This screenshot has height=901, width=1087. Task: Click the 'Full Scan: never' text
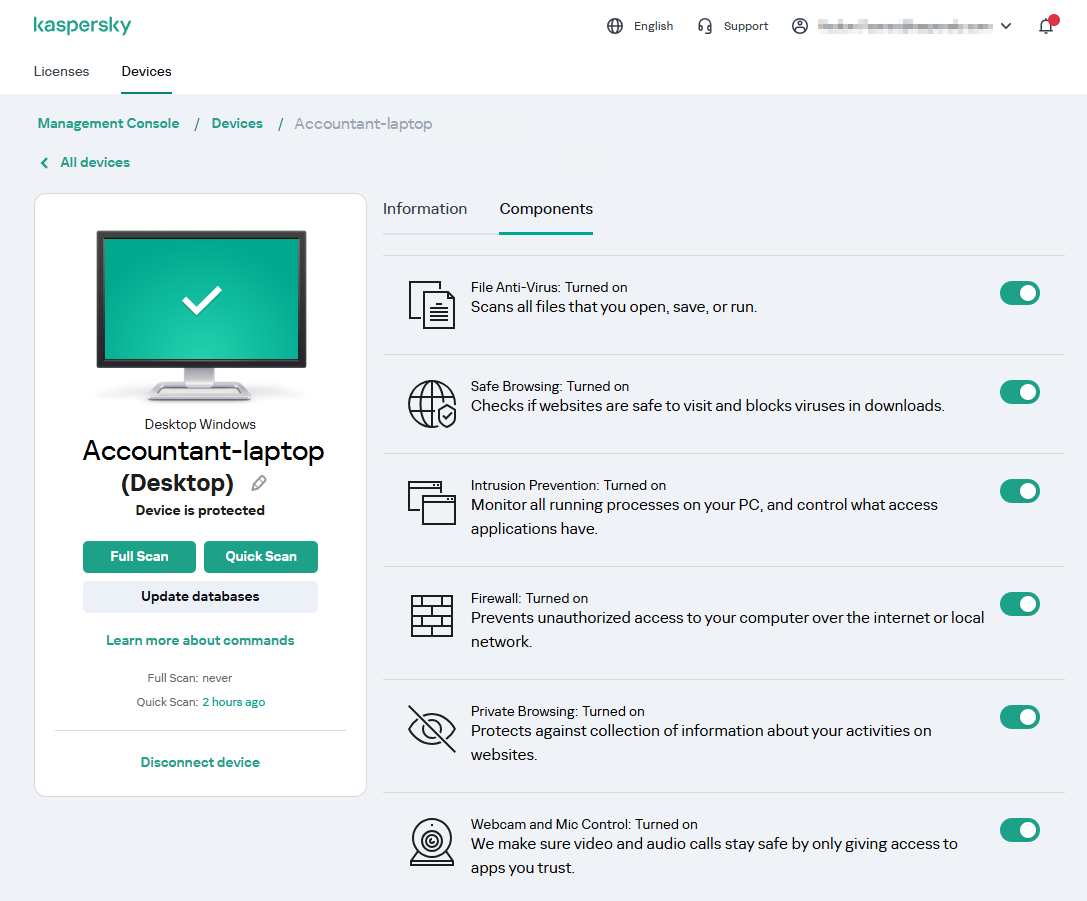click(x=190, y=678)
